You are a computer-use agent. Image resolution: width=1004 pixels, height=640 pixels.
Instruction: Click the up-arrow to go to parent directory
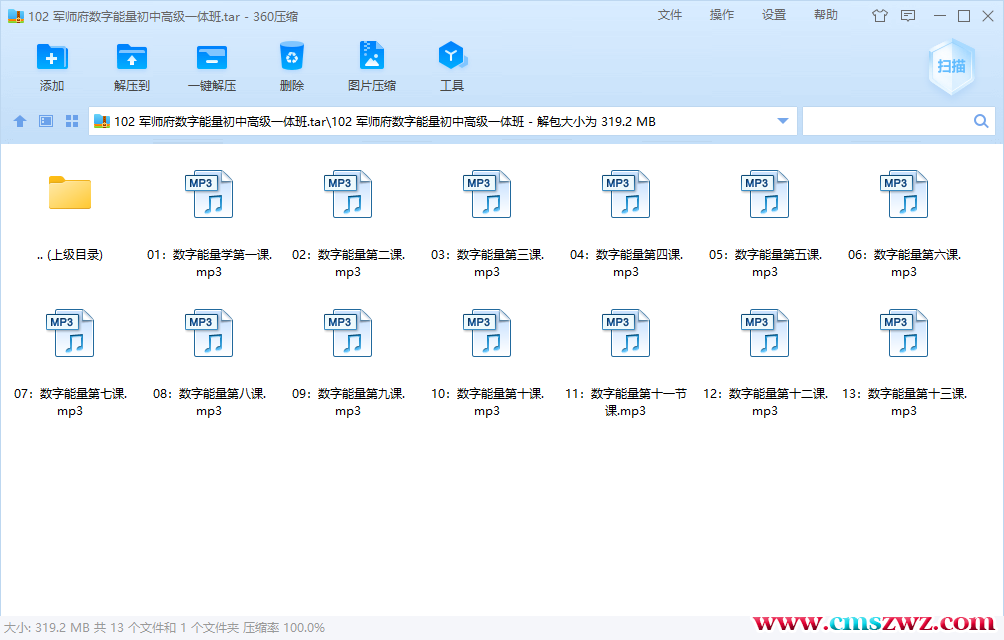tap(19, 120)
